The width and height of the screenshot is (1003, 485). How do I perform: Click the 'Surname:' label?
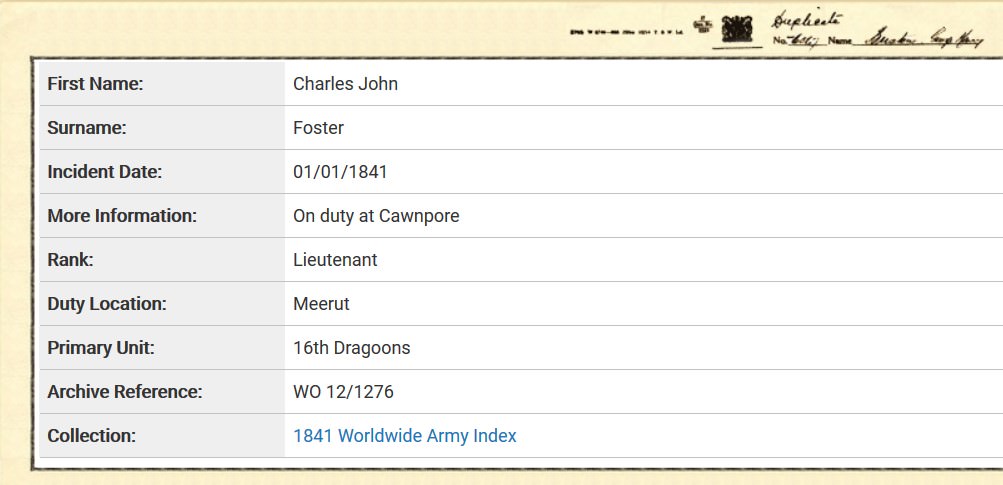[87, 128]
